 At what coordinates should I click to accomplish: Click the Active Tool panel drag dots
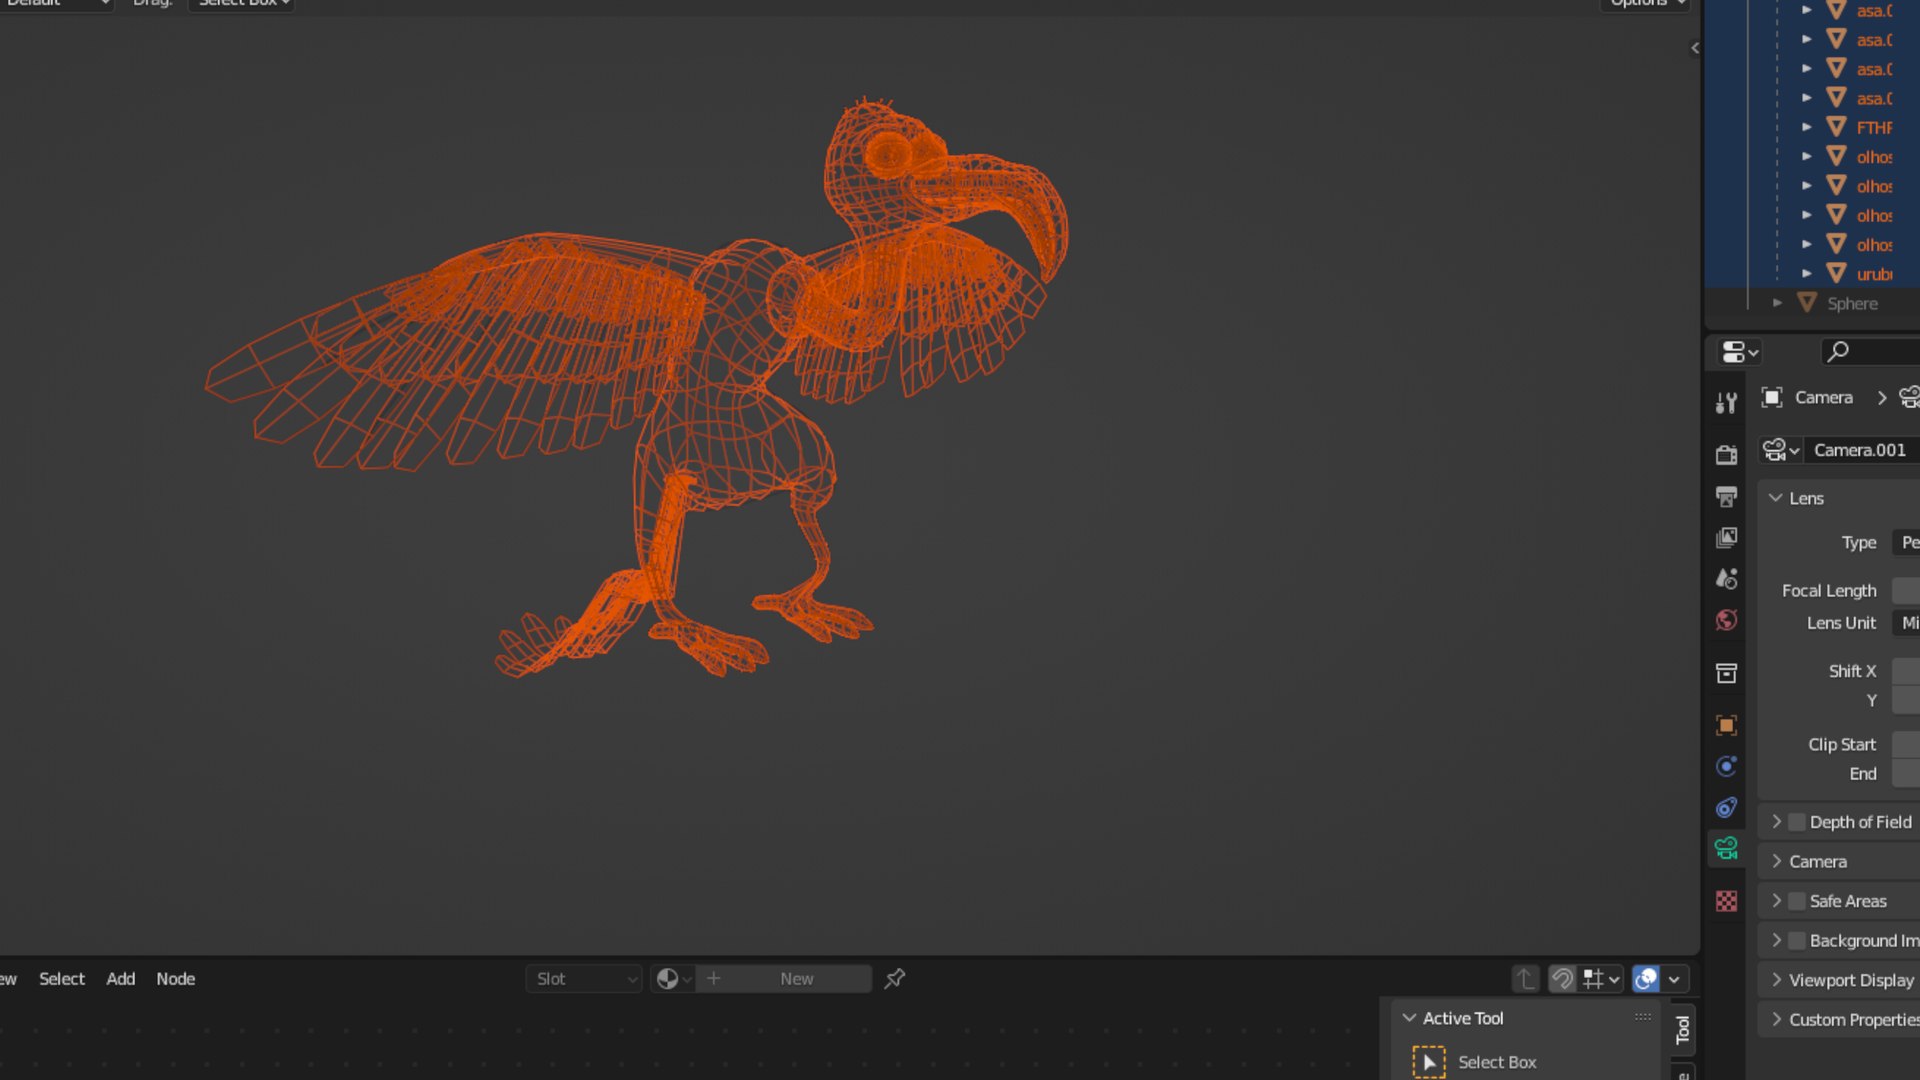click(1642, 1017)
